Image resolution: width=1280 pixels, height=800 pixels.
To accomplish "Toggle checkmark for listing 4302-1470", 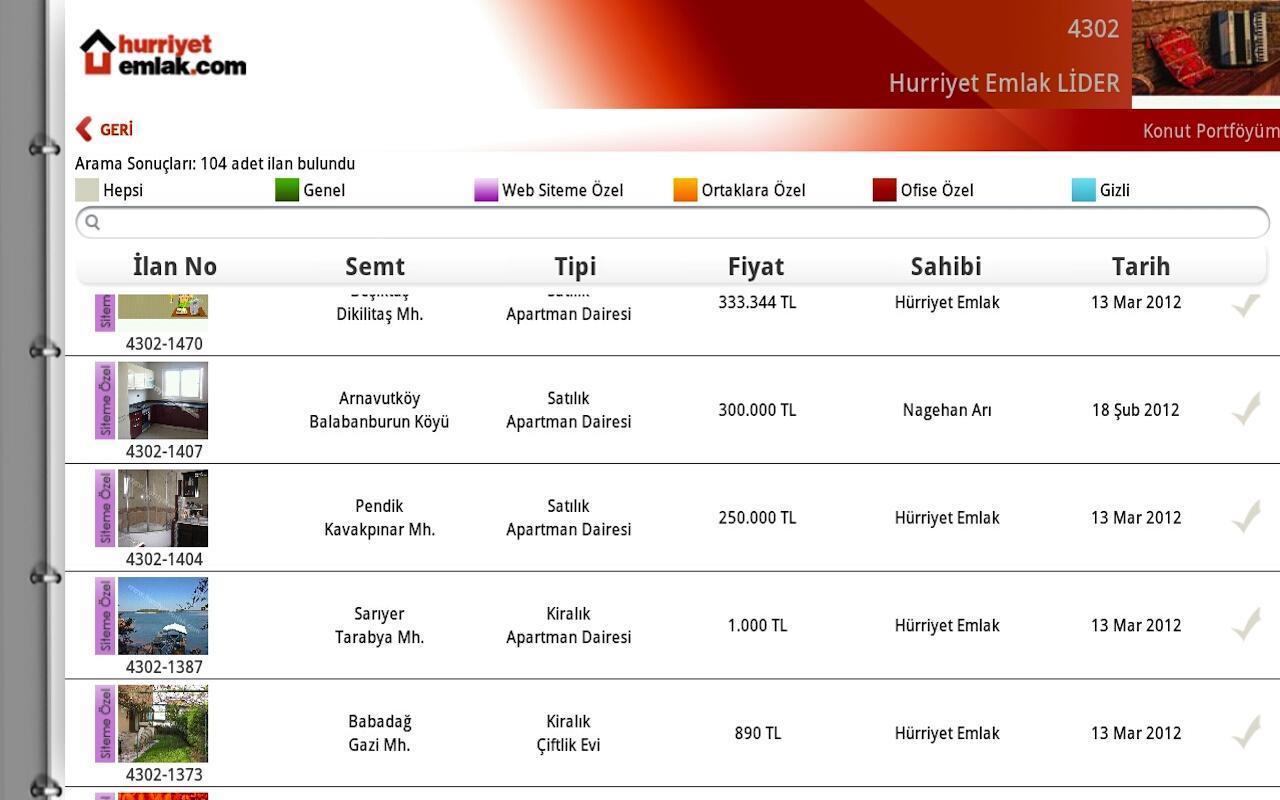I will tap(1246, 304).
